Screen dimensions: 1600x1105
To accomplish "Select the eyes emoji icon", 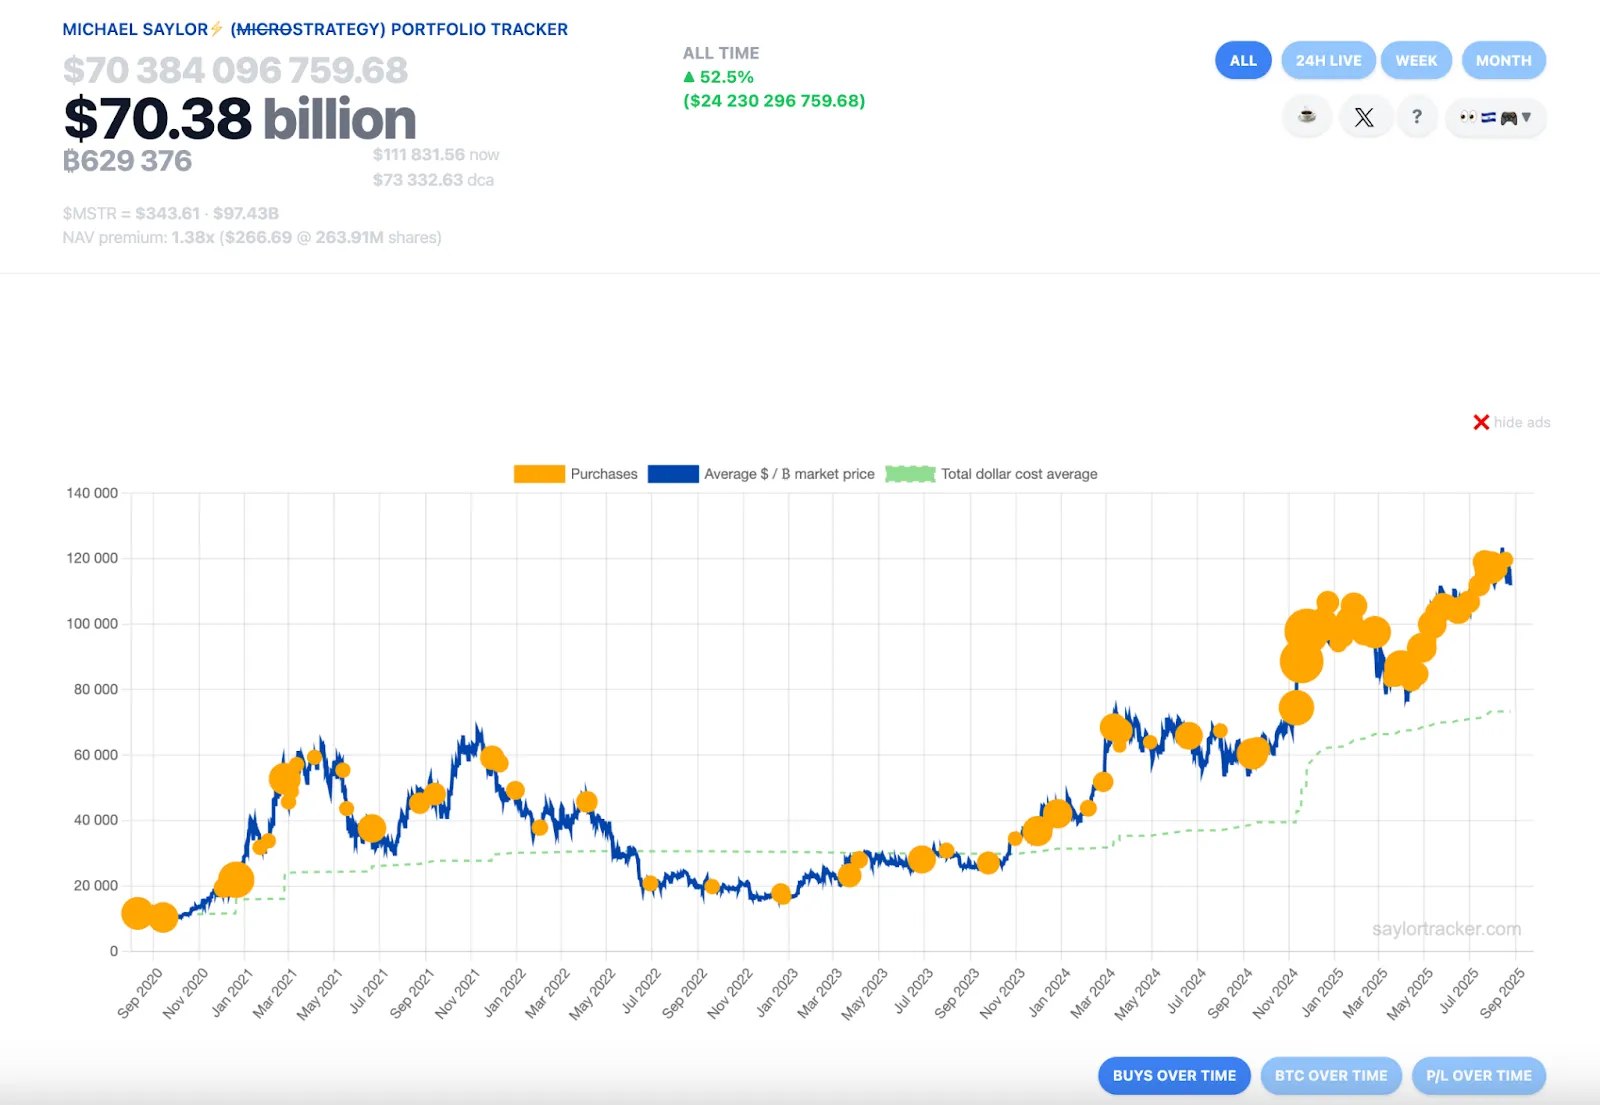I will point(1468,117).
